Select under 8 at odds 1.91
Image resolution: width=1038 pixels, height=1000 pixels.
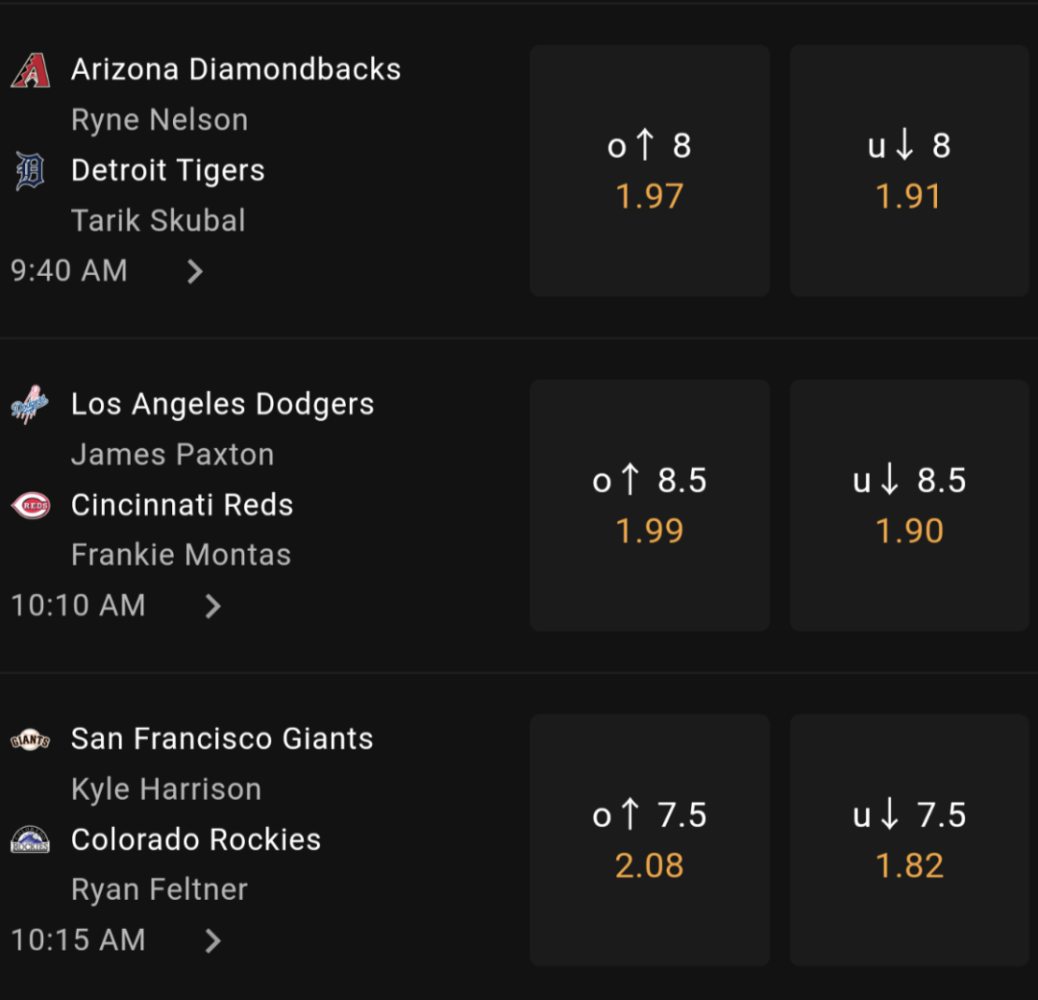(x=909, y=171)
